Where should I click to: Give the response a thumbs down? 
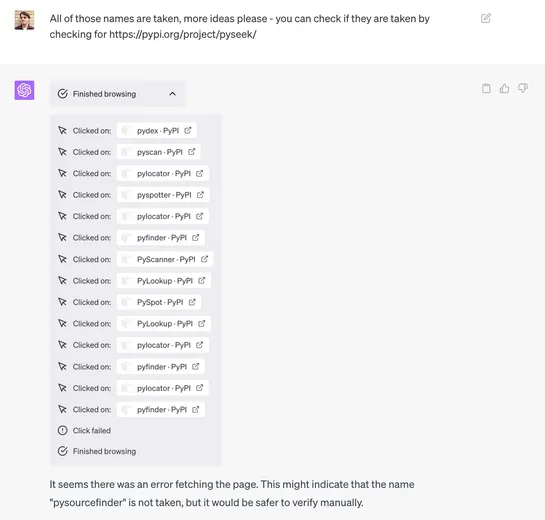point(523,89)
